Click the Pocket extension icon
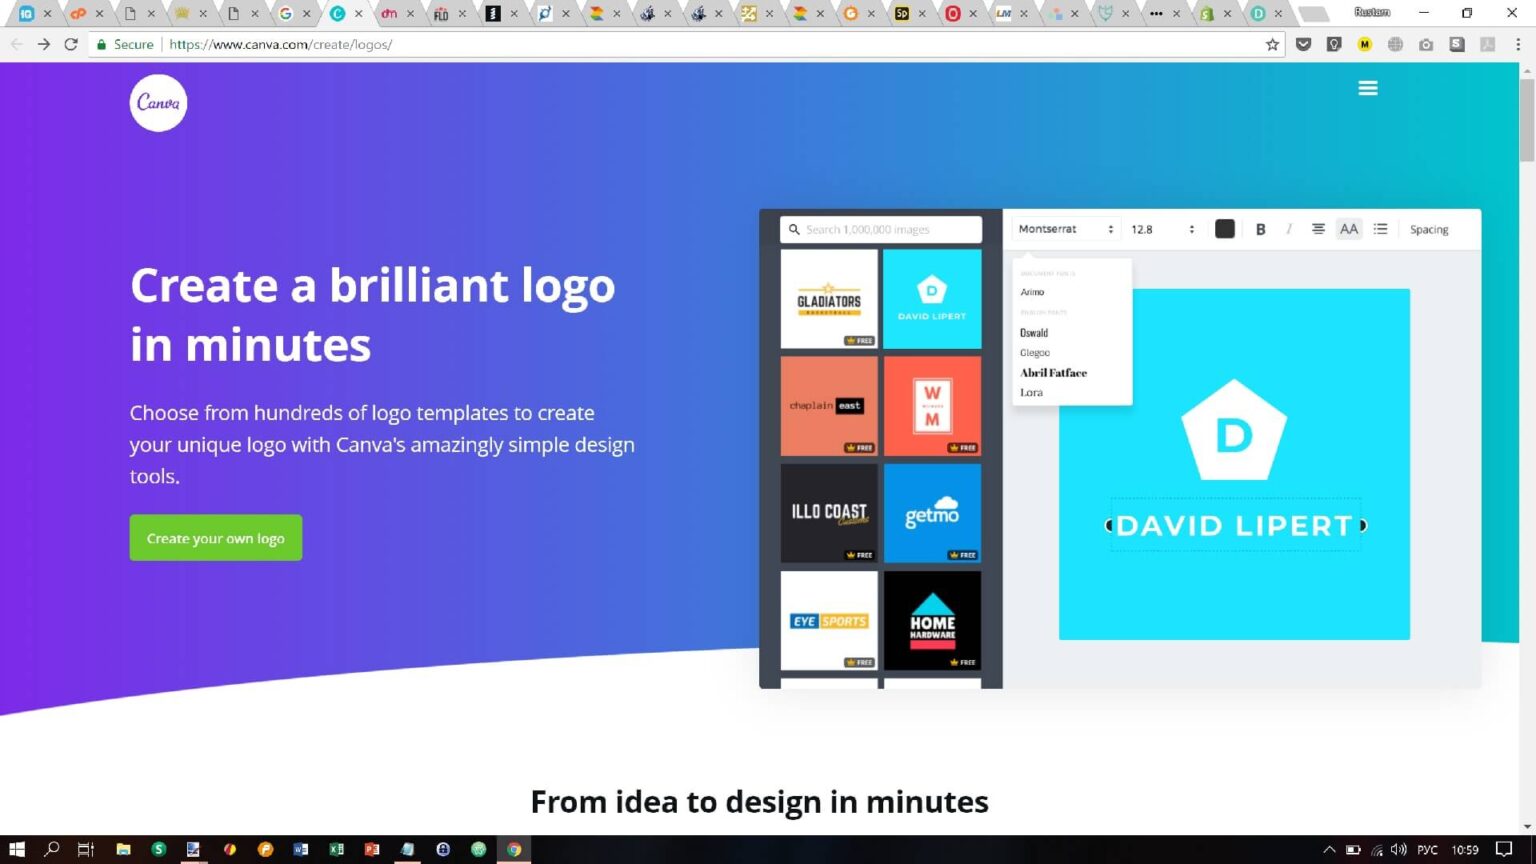Viewport: 1536px width, 864px height. (1303, 44)
